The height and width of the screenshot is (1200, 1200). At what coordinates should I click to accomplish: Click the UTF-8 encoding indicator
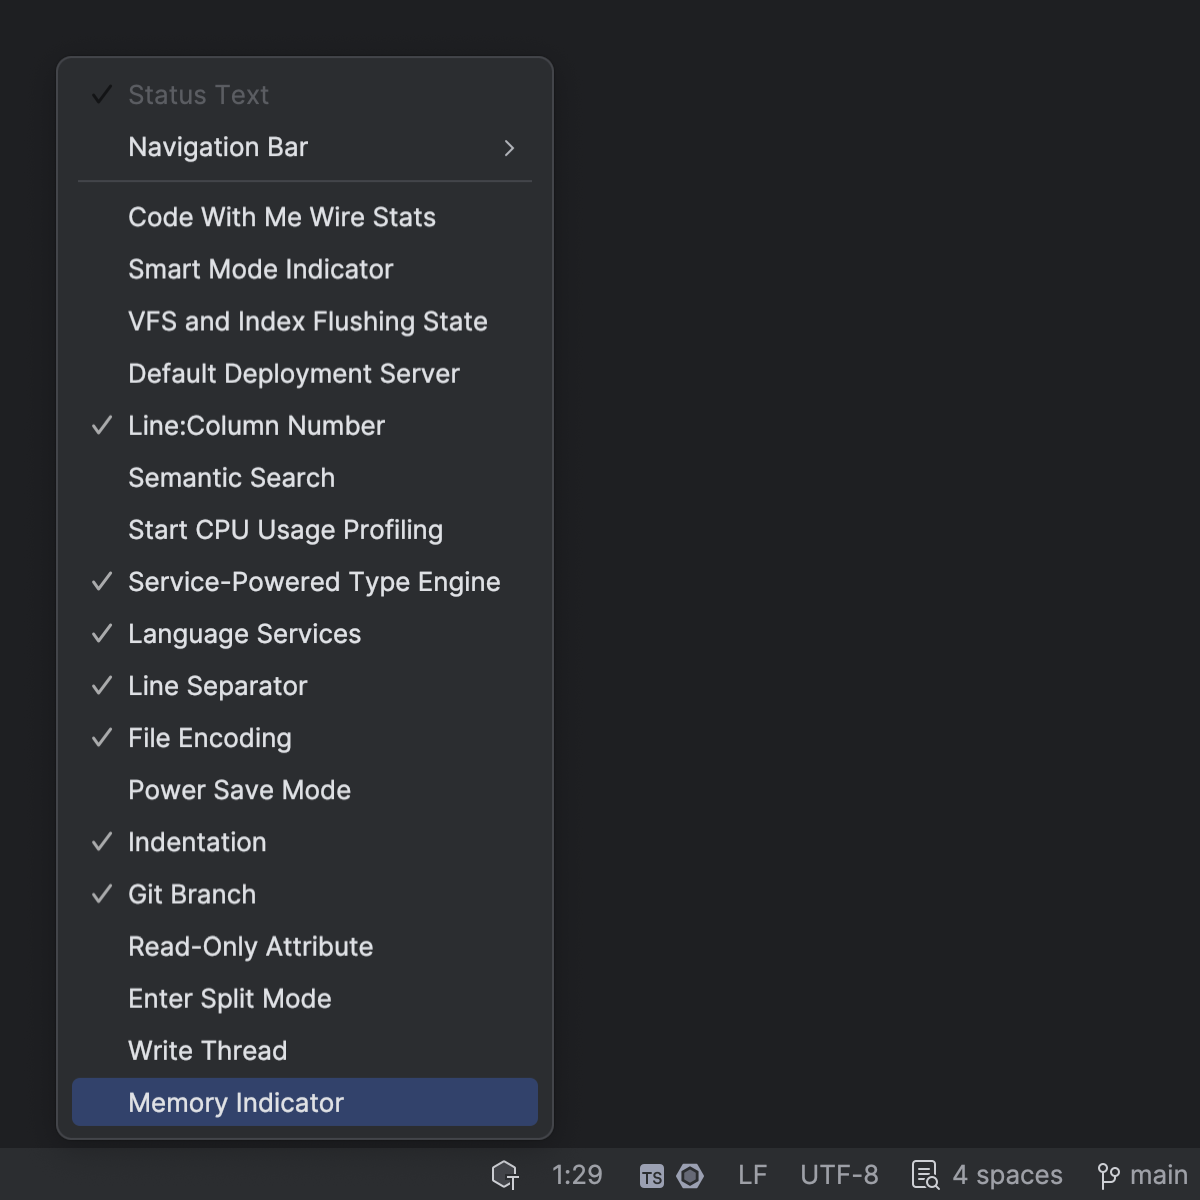pyautogui.click(x=839, y=1175)
